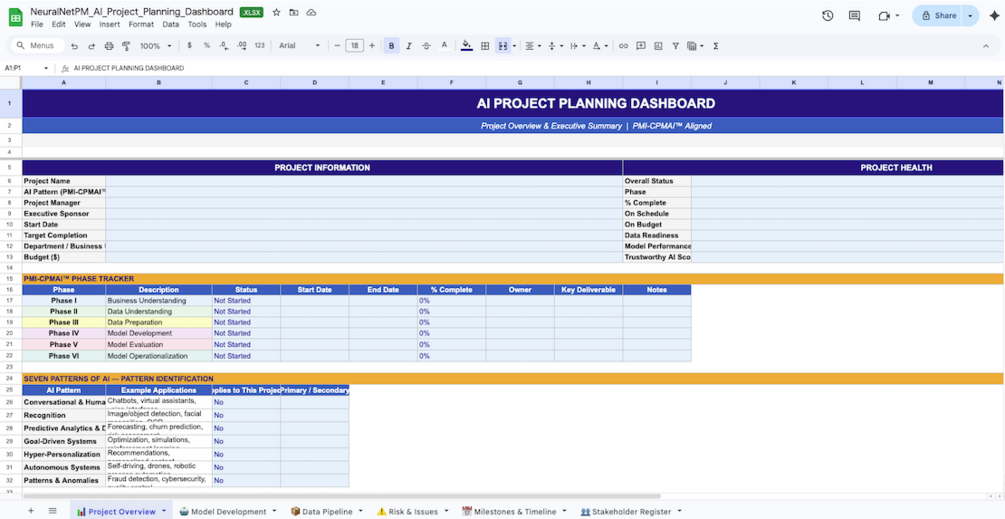The width and height of the screenshot is (1005, 519).
Task: Toggle strikethrough formatting
Action: pos(426,46)
